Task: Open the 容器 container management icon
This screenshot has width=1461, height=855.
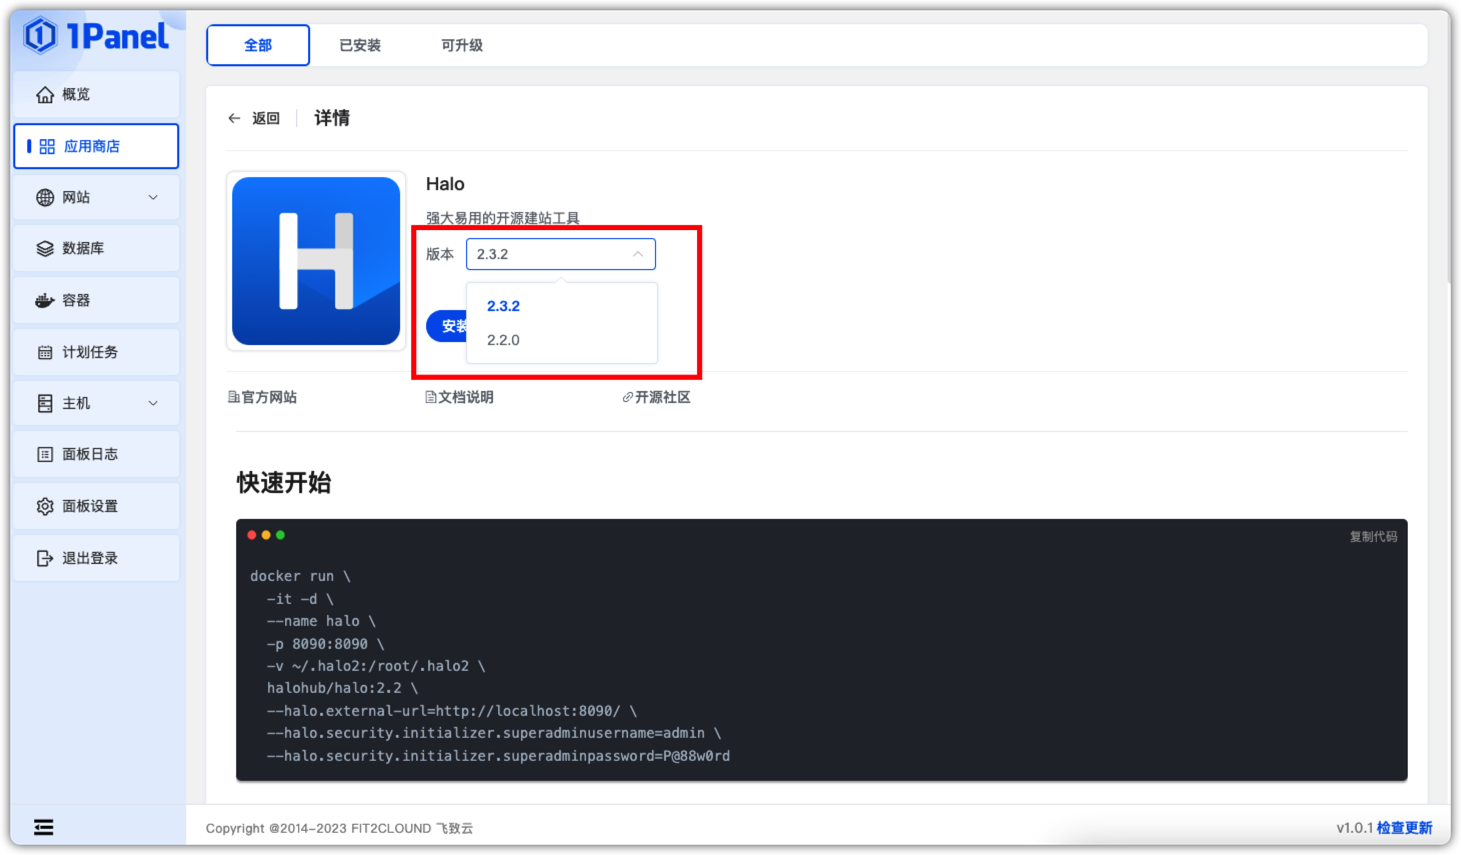Action: click(45, 300)
